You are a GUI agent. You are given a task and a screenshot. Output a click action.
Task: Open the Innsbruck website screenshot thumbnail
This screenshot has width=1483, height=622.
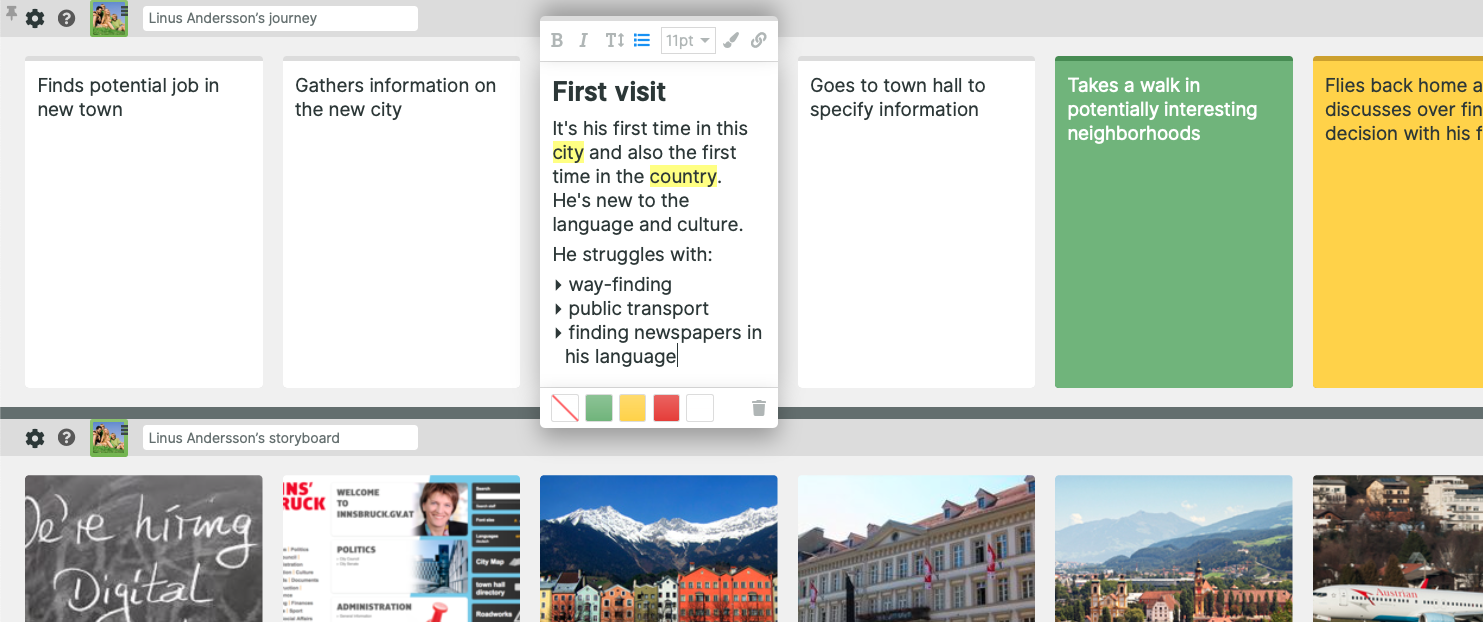point(401,548)
